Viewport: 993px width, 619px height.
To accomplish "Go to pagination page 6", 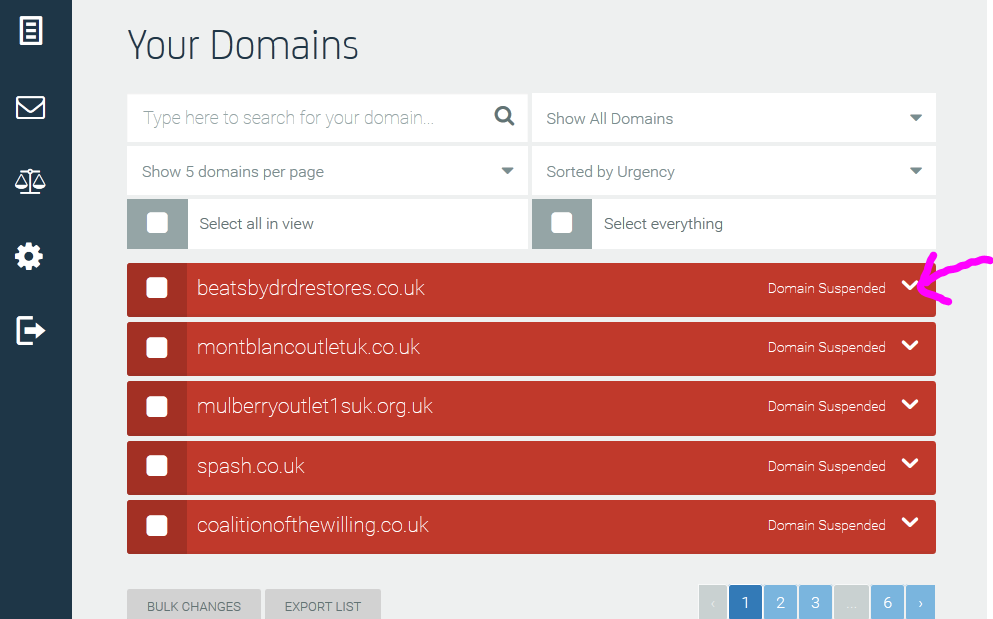I will 887,603.
